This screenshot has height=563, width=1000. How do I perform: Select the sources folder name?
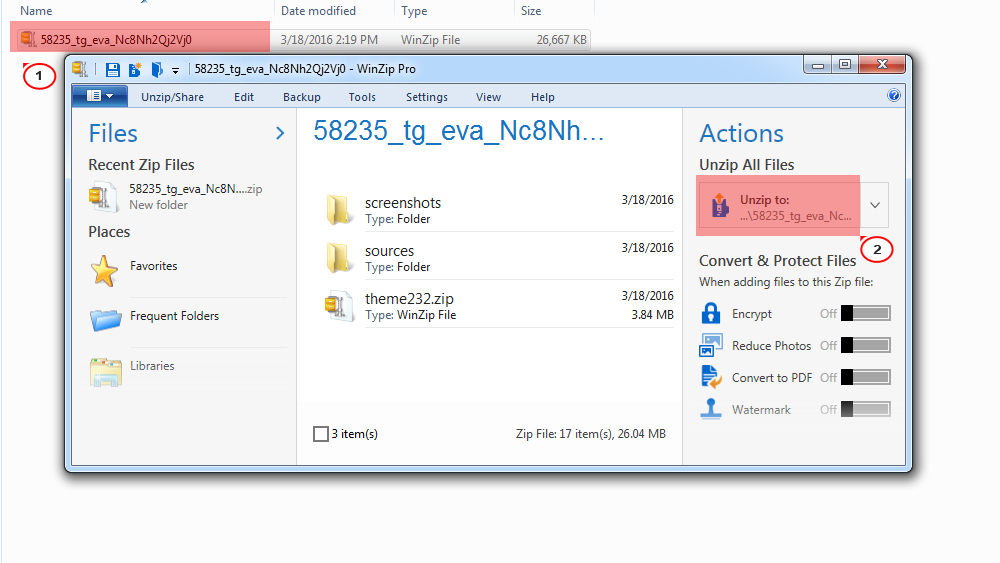click(389, 251)
